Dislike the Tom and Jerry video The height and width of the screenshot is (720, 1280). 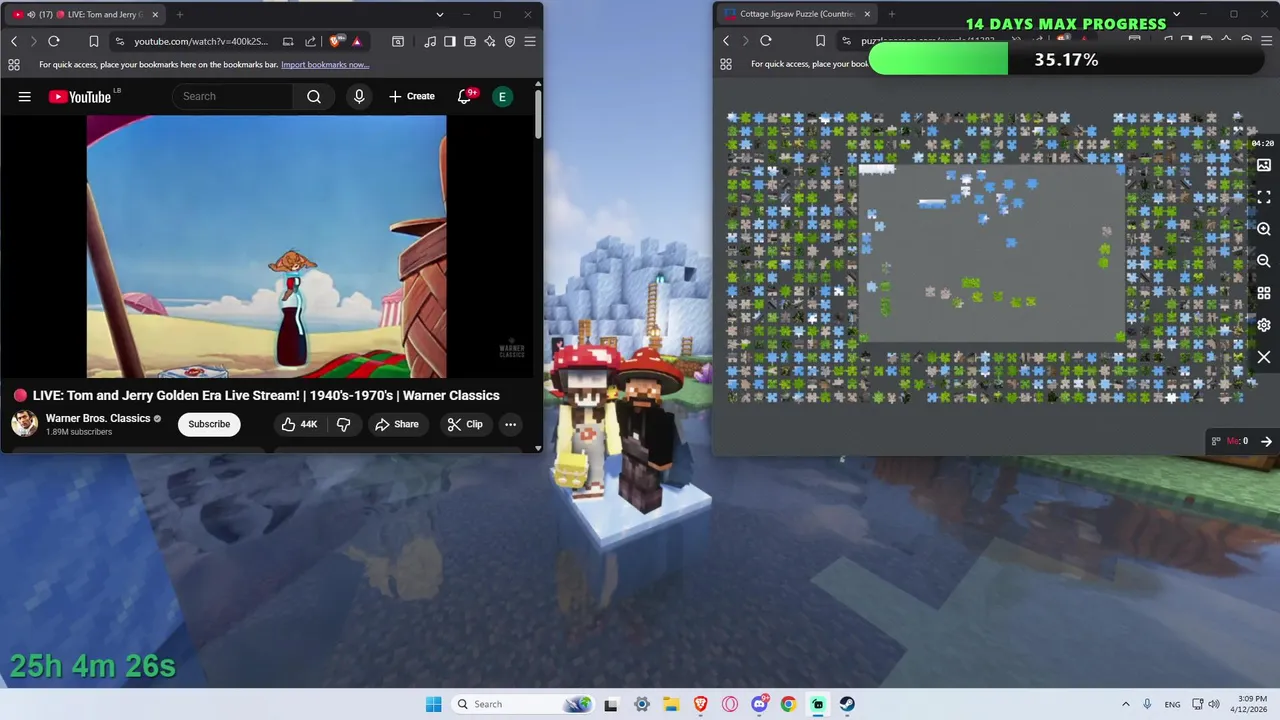click(x=343, y=424)
